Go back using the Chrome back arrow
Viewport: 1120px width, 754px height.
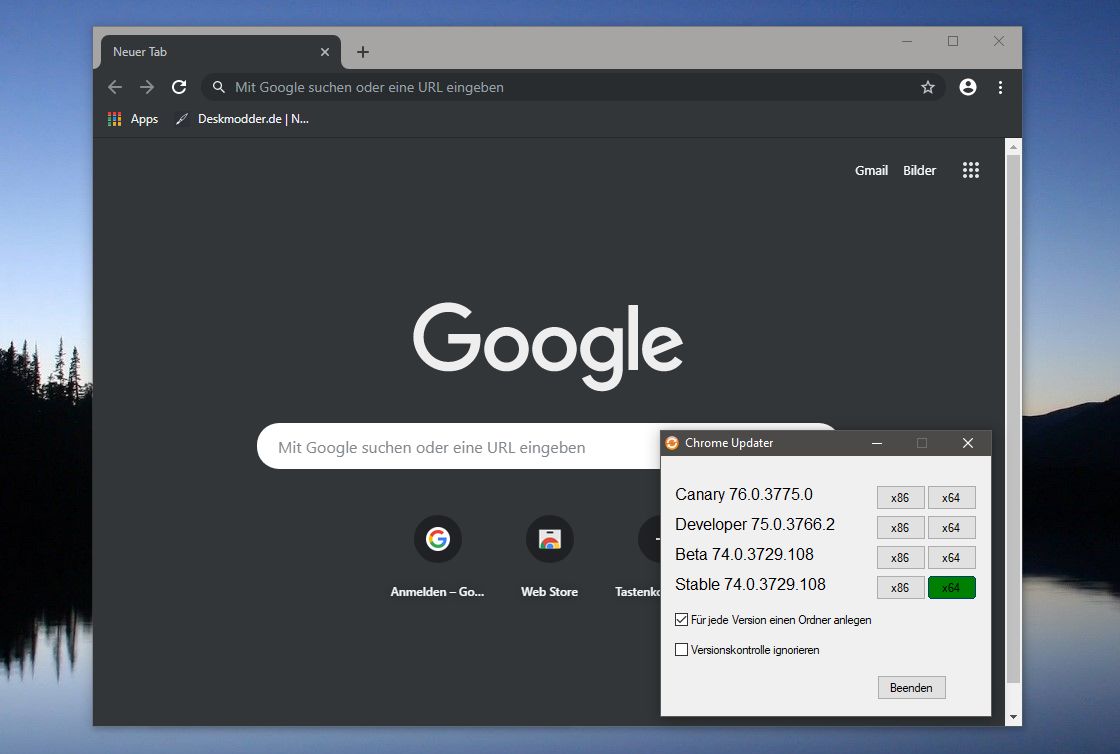(115, 87)
